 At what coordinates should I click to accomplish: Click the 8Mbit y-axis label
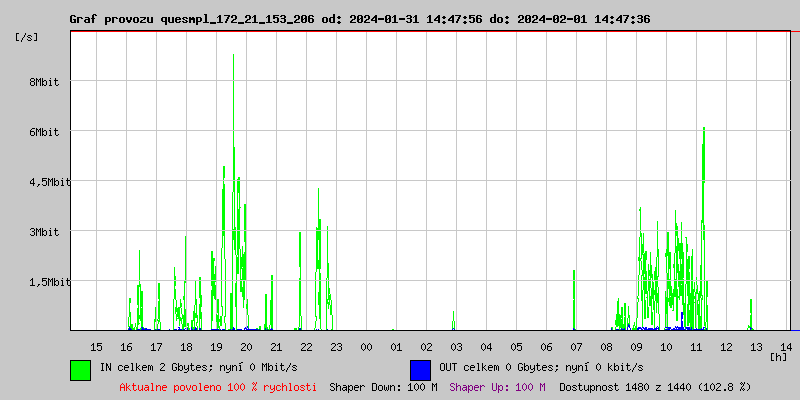tap(44, 82)
